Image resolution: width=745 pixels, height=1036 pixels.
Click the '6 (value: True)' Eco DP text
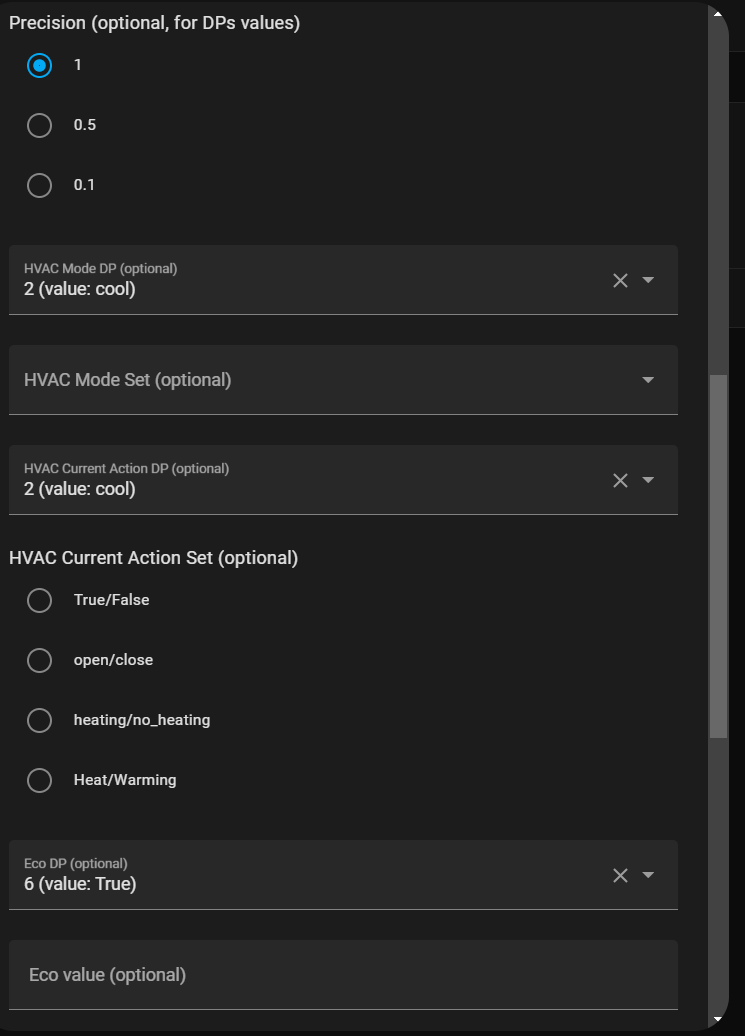tap(80, 884)
